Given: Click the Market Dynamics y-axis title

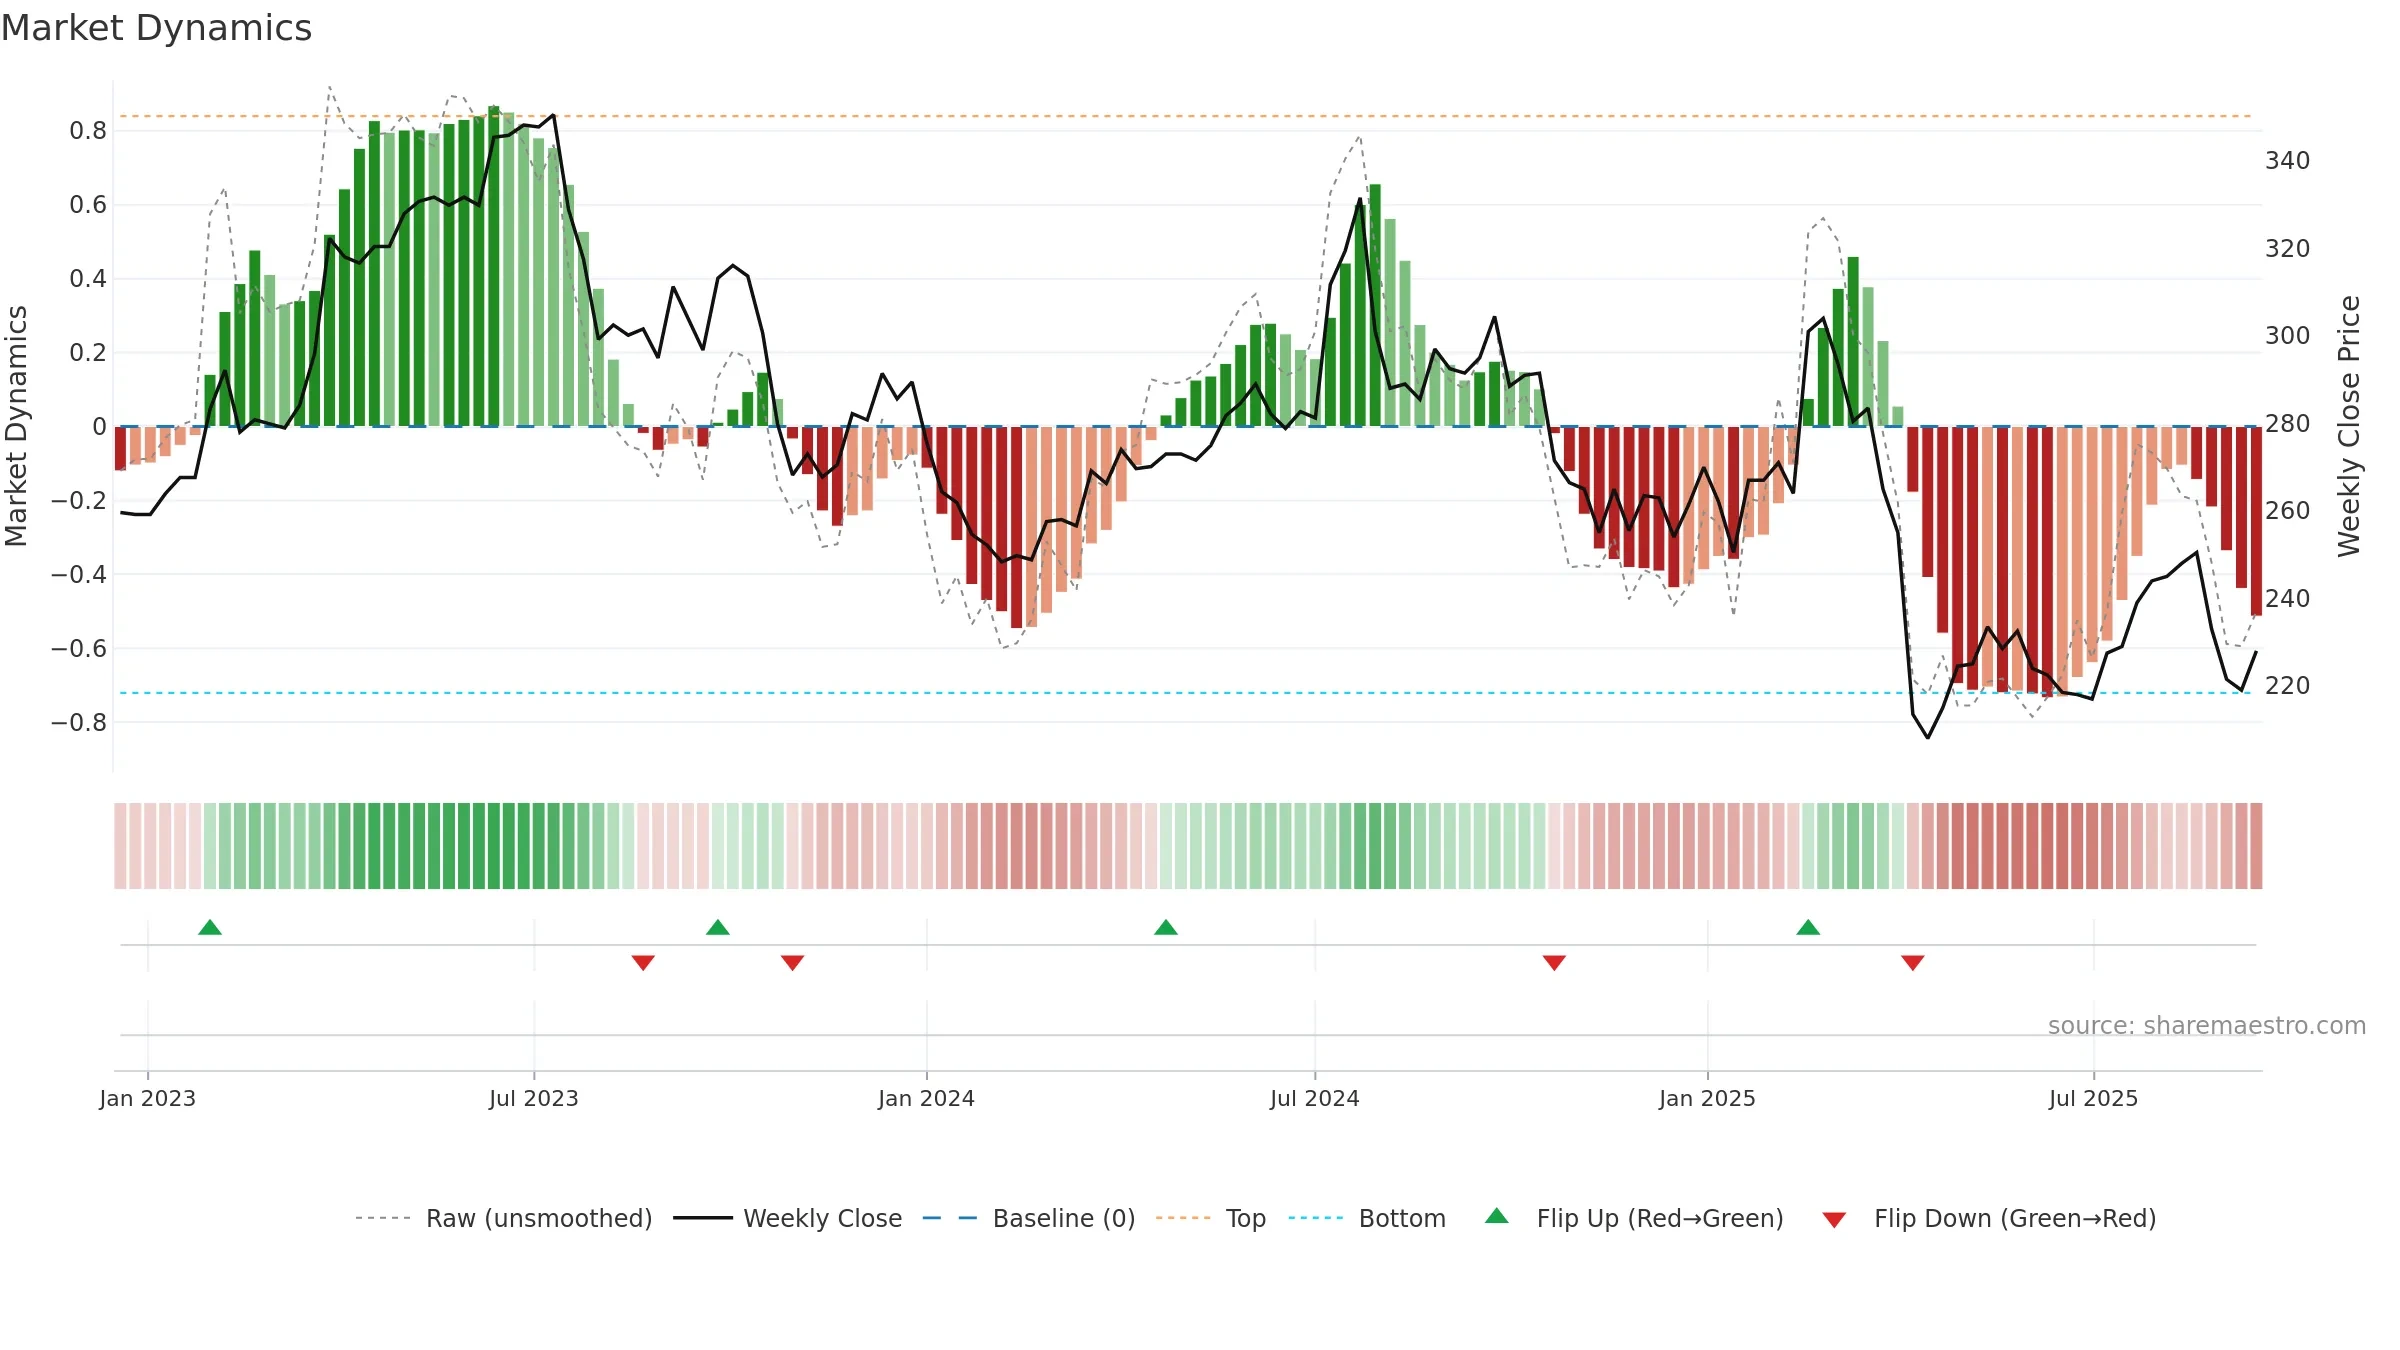Looking at the screenshot, I should tap(16, 426).
